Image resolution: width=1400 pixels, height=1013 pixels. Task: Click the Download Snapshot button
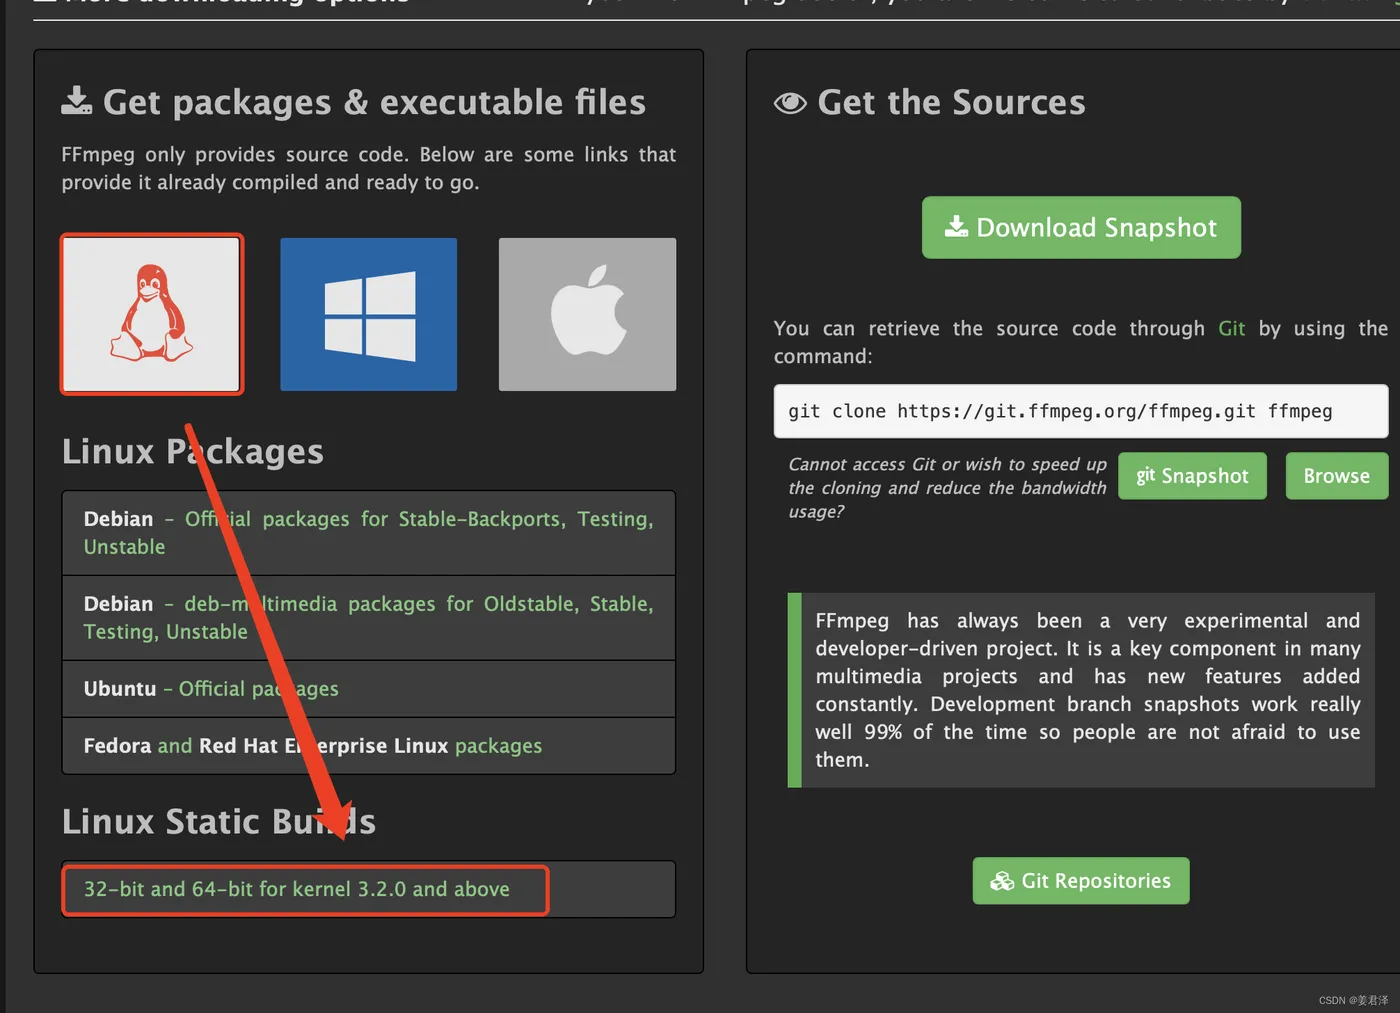1081,228
